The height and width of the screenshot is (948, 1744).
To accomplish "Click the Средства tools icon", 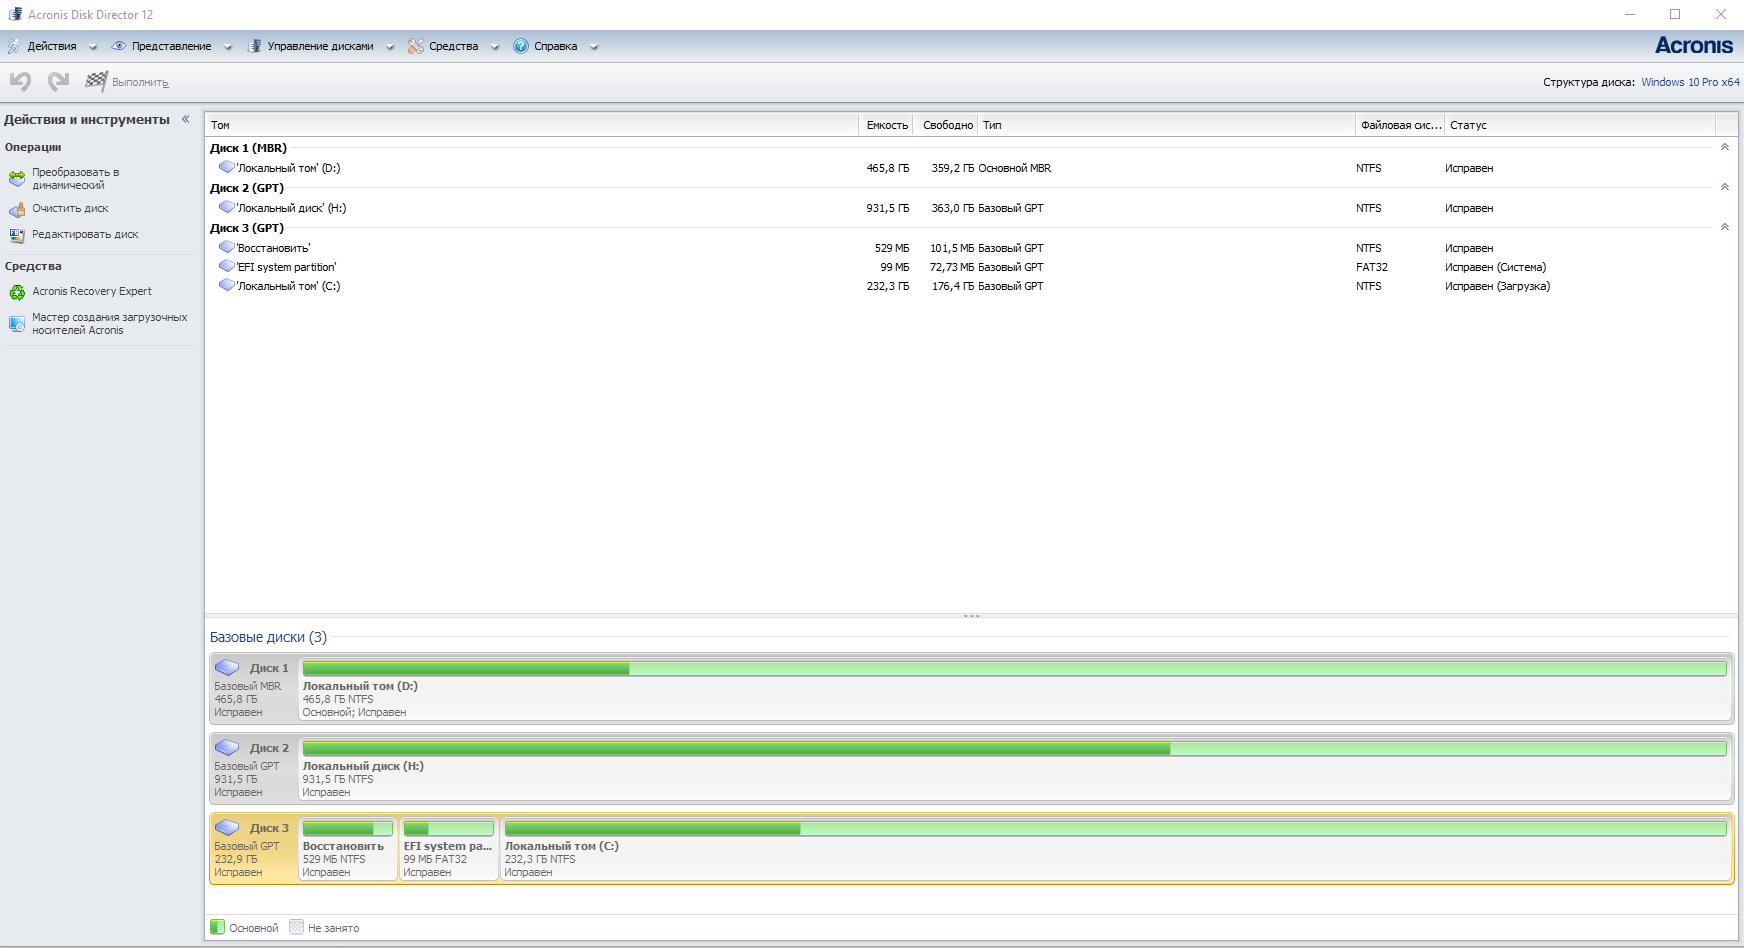I will [416, 46].
